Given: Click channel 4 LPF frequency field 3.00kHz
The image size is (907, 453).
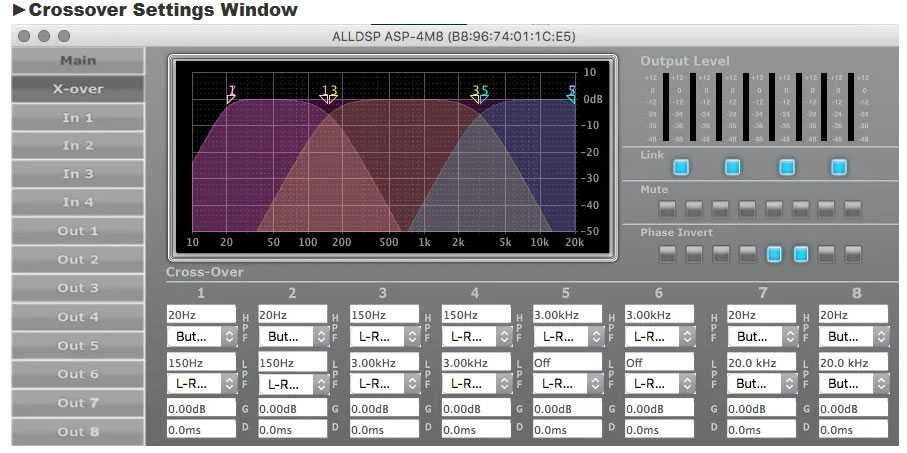Looking at the screenshot, I should click(476, 362).
